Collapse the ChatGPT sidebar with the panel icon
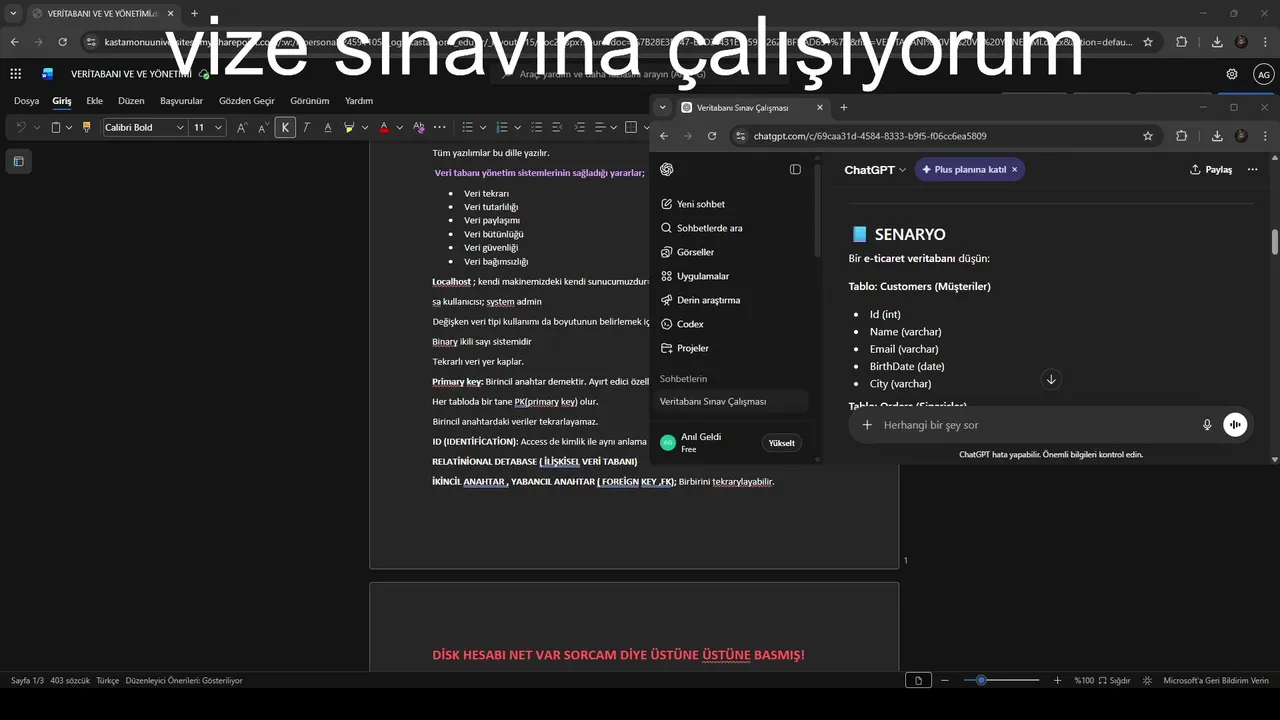 [x=795, y=170]
